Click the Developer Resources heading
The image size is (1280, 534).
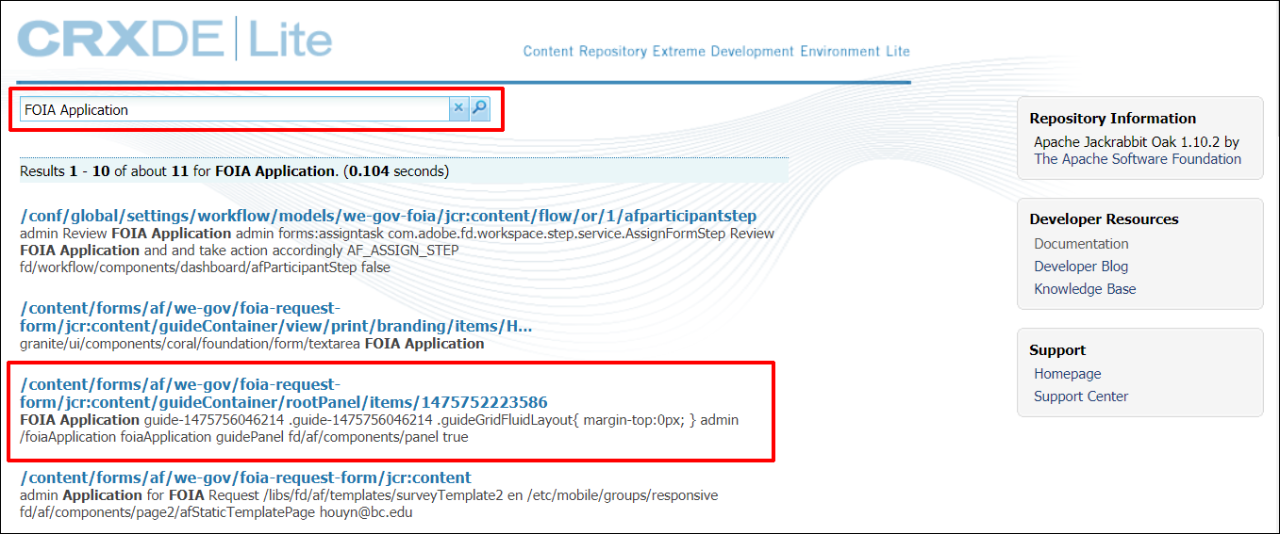(1104, 219)
